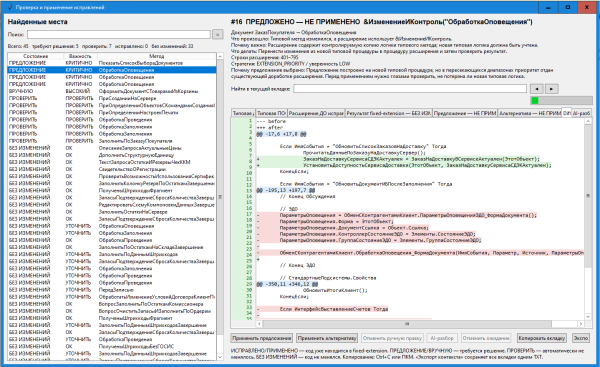The width and height of the screenshot is (600, 367).
Task: Click down arrow of diff pane vertical scrollbar
Action: pyautogui.click(x=588, y=316)
